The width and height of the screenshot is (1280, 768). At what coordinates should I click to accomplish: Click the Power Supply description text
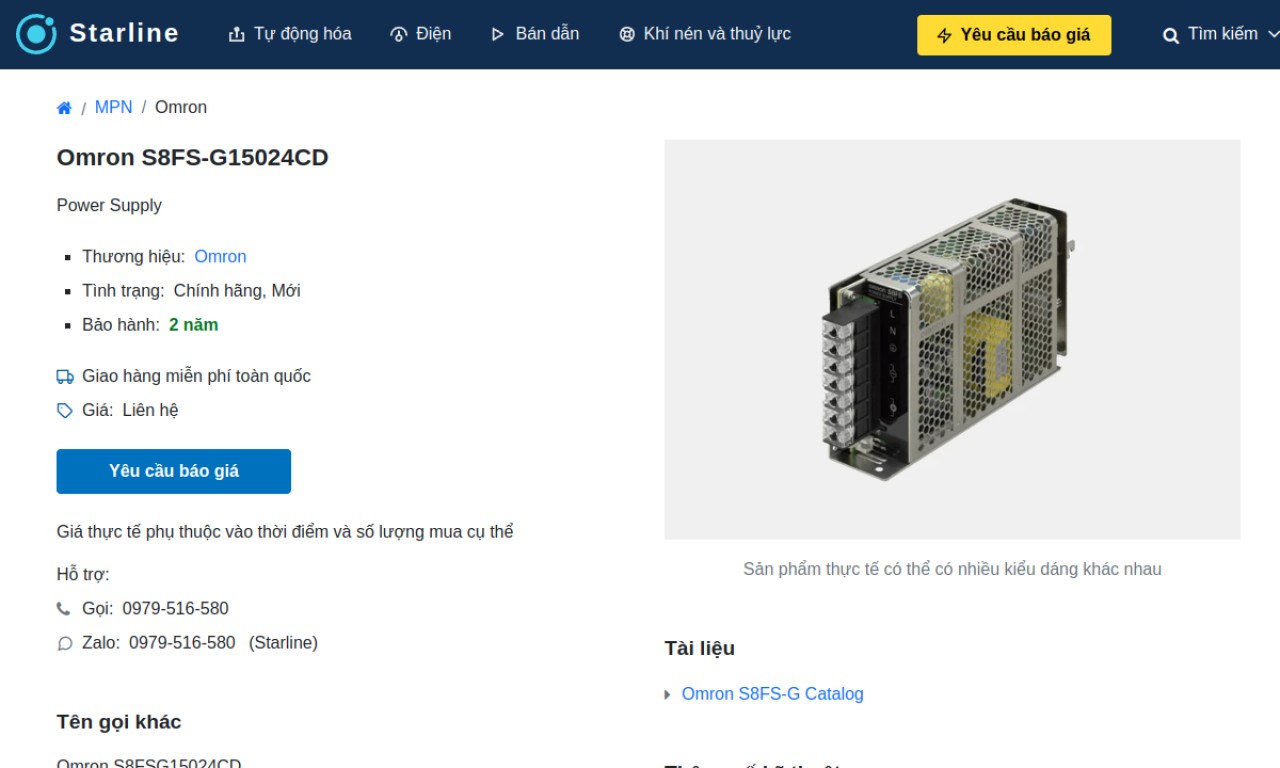109,205
